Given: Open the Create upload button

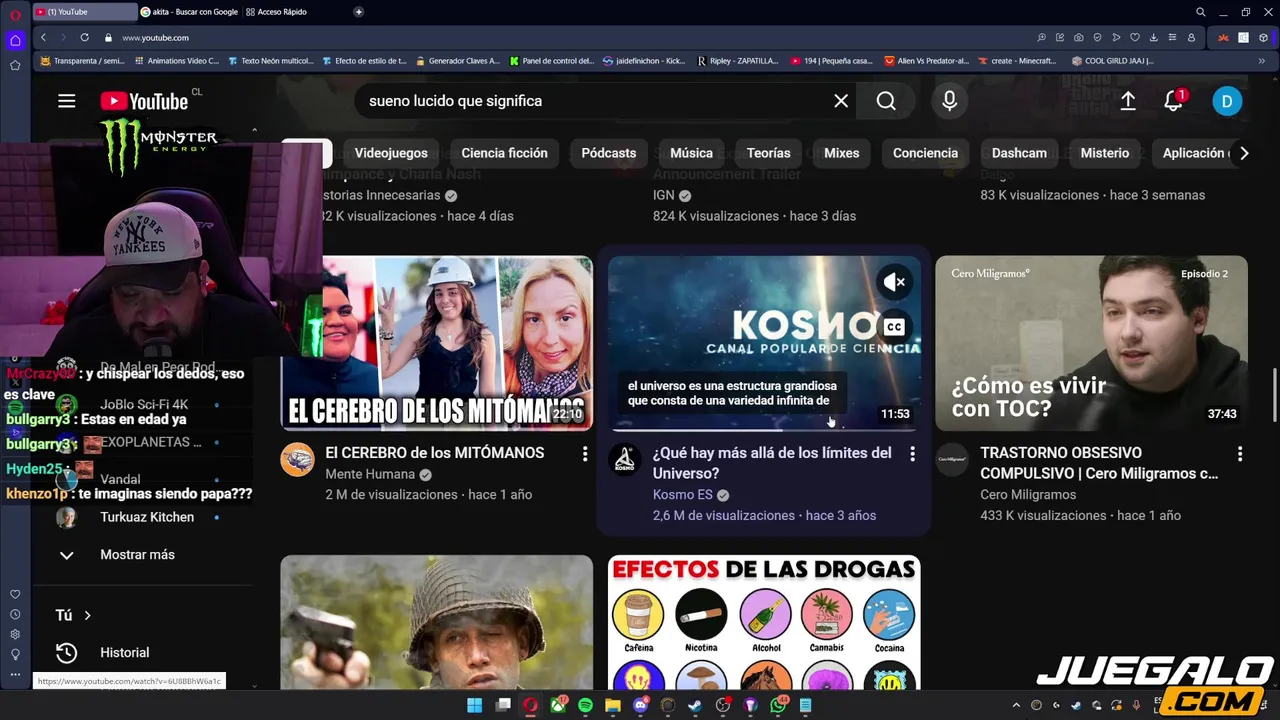Looking at the screenshot, I should (x=1128, y=101).
